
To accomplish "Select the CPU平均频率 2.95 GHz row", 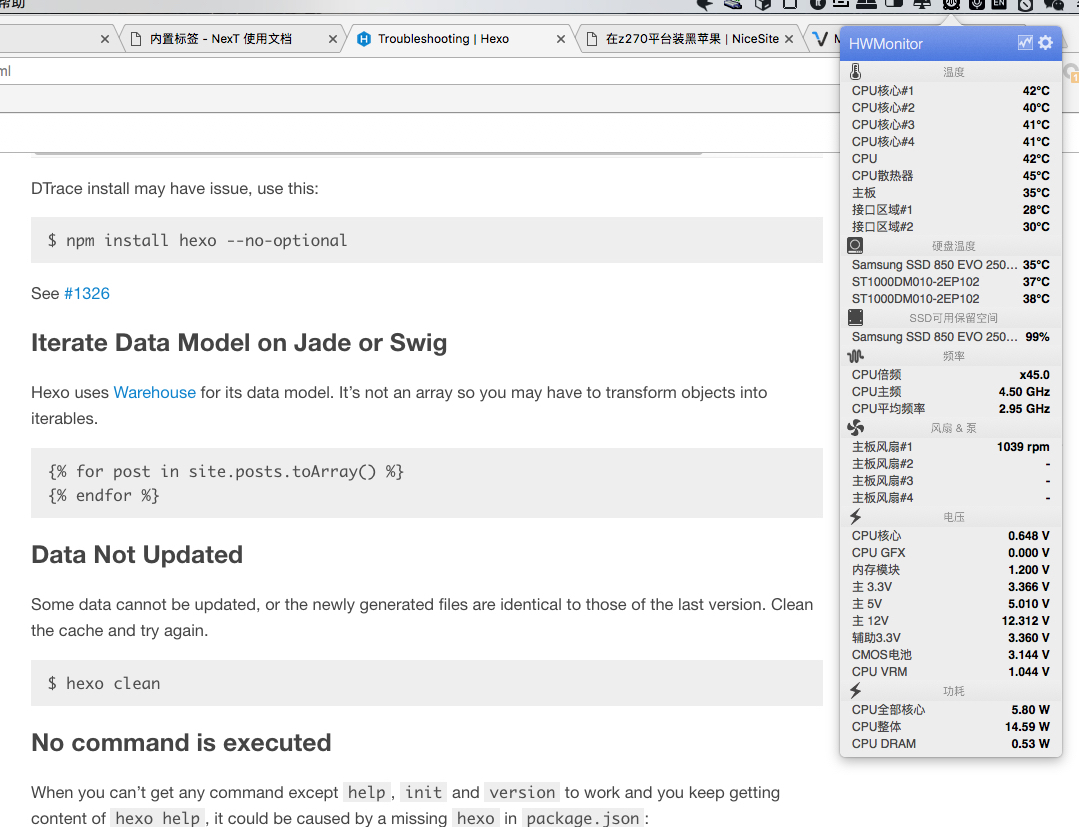I will [950, 409].
